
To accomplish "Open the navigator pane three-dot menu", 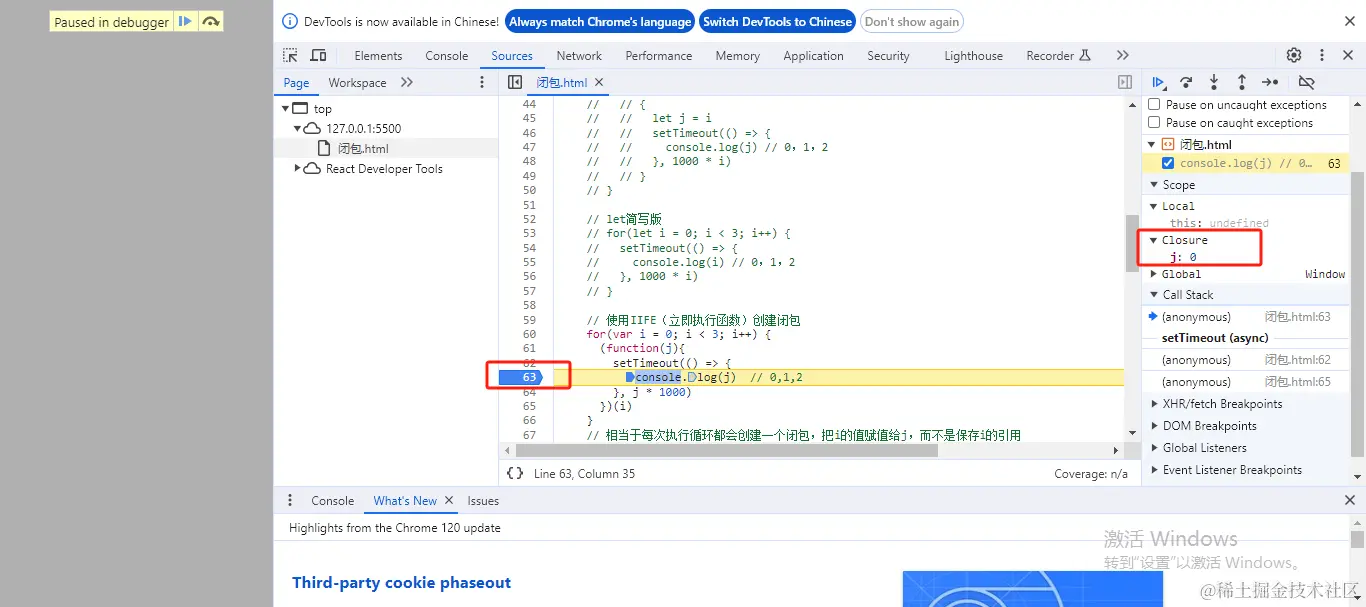I will 482,83.
